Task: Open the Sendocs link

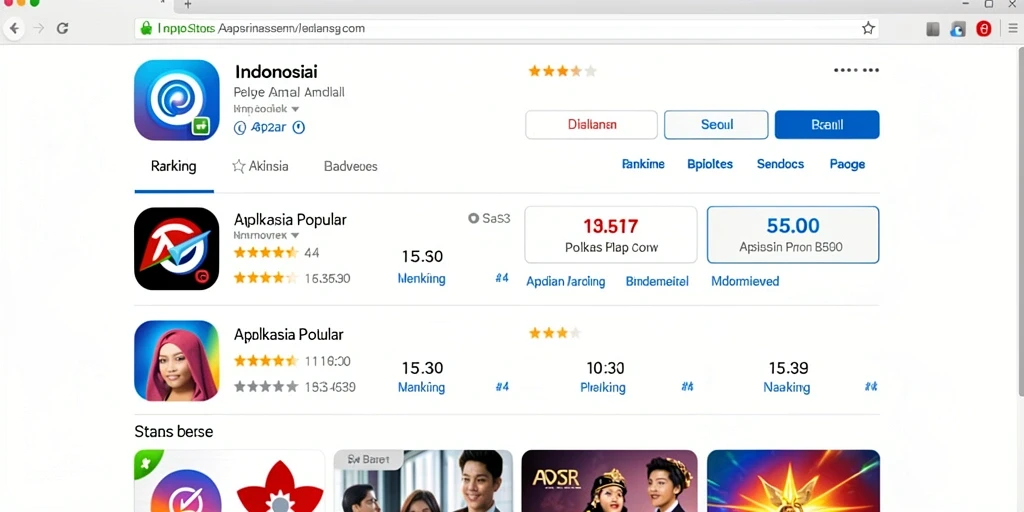Action: 780,164
